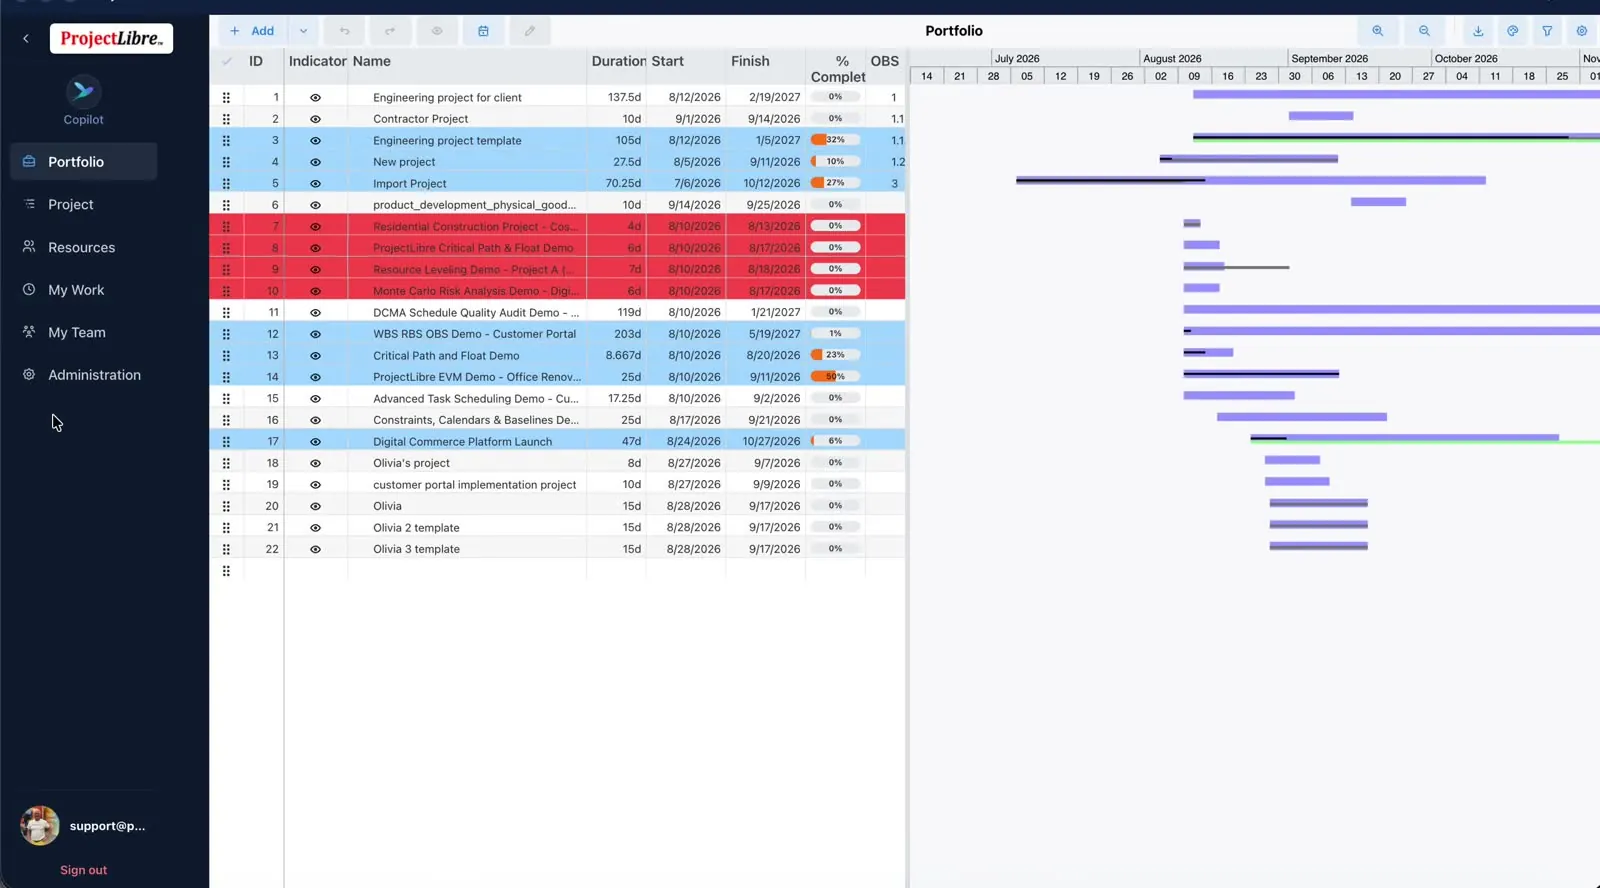Click the Gantt bar for Olivia's project
Screen dimensions: 1600x888
1292,460
